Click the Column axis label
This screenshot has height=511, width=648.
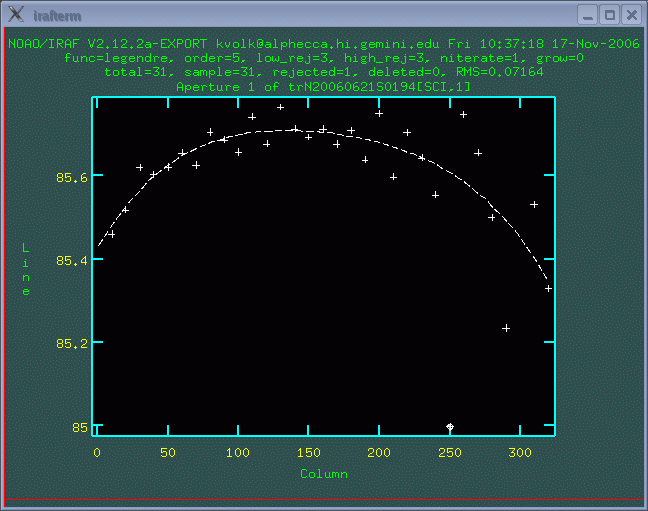click(324, 474)
